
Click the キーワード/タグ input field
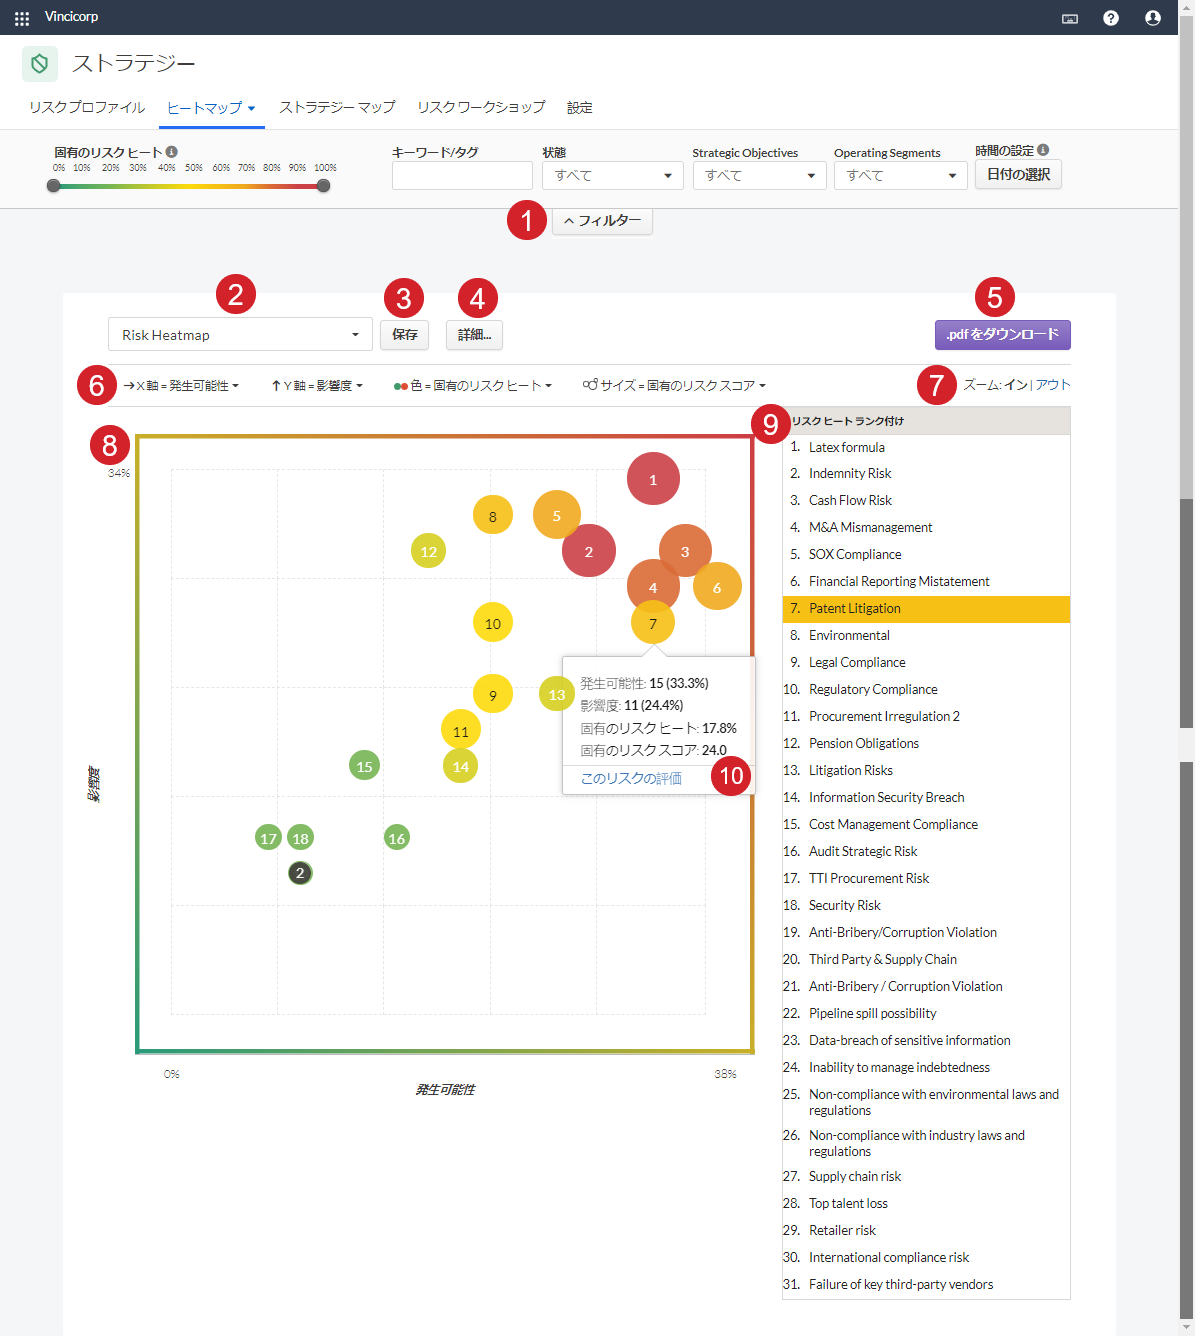coord(462,176)
